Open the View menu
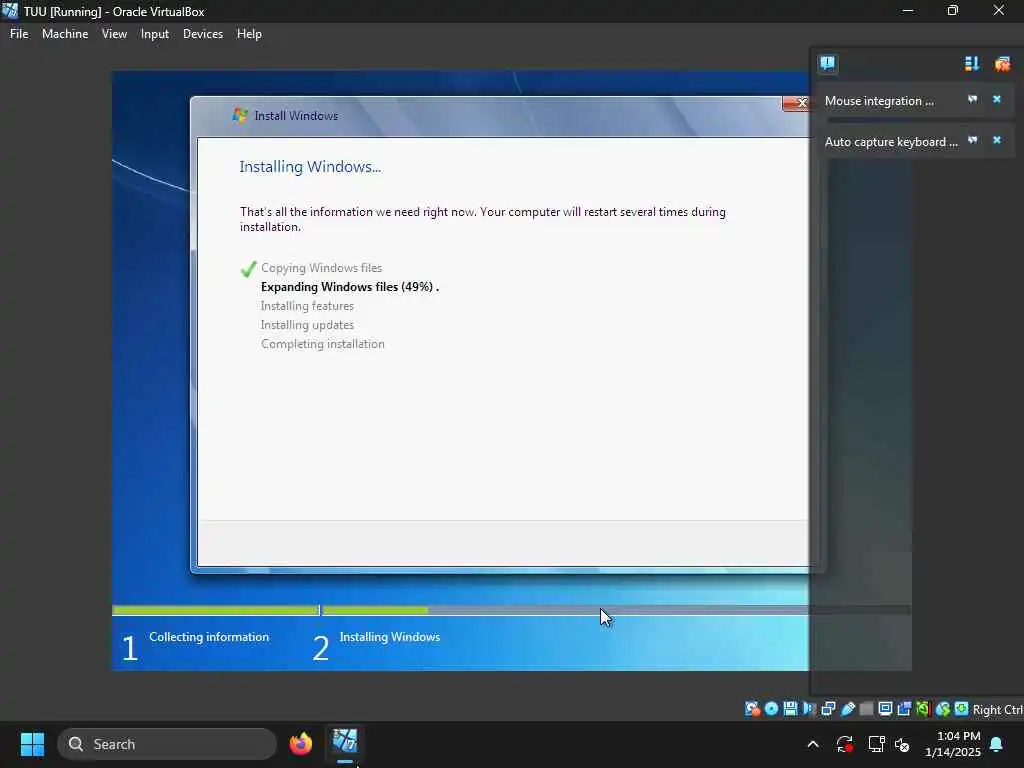1024x768 pixels. point(114,34)
